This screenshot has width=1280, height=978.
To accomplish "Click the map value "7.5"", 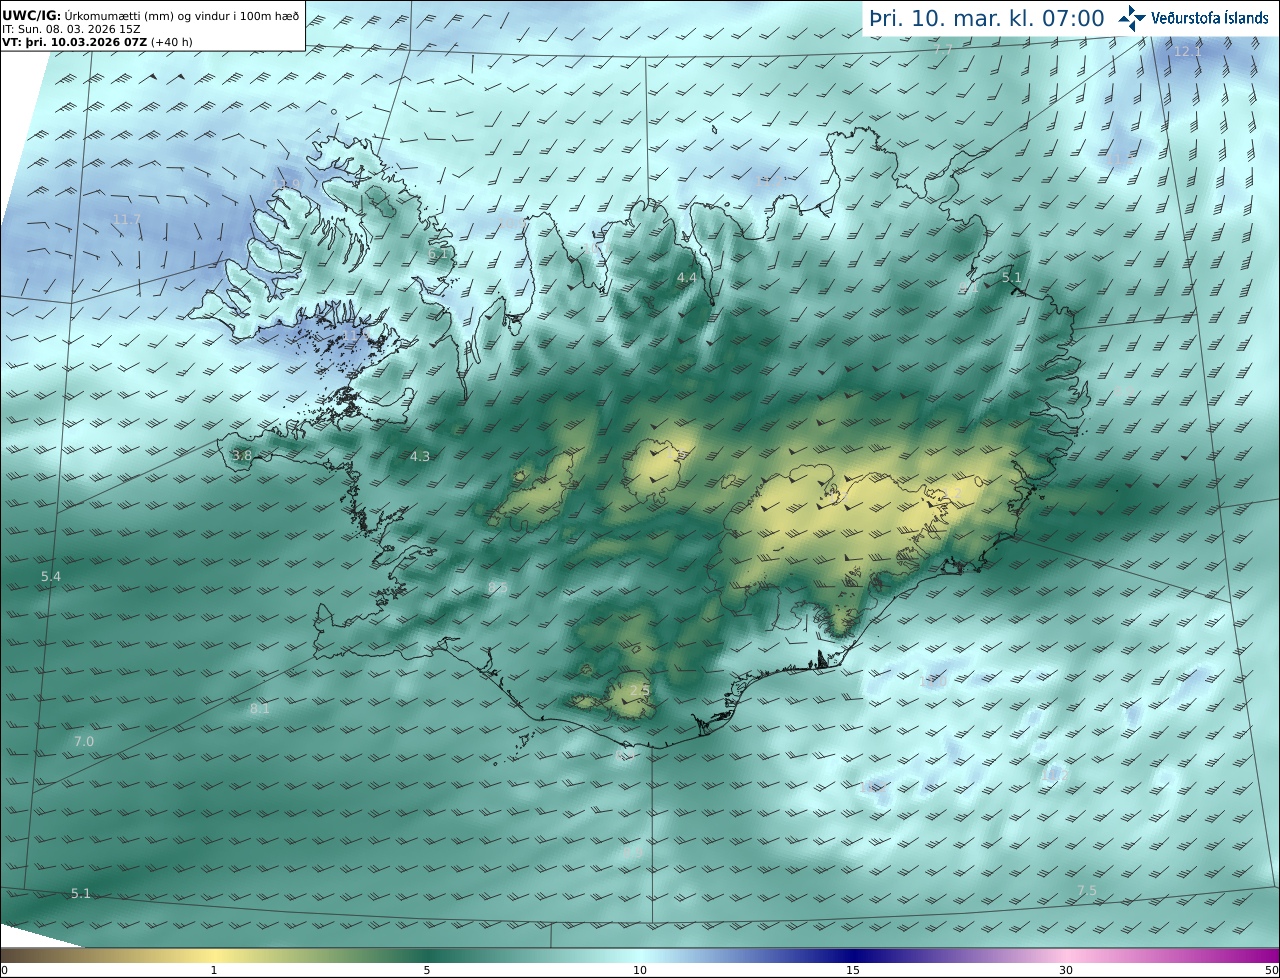I will pyautogui.click(x=1087, y=891).
